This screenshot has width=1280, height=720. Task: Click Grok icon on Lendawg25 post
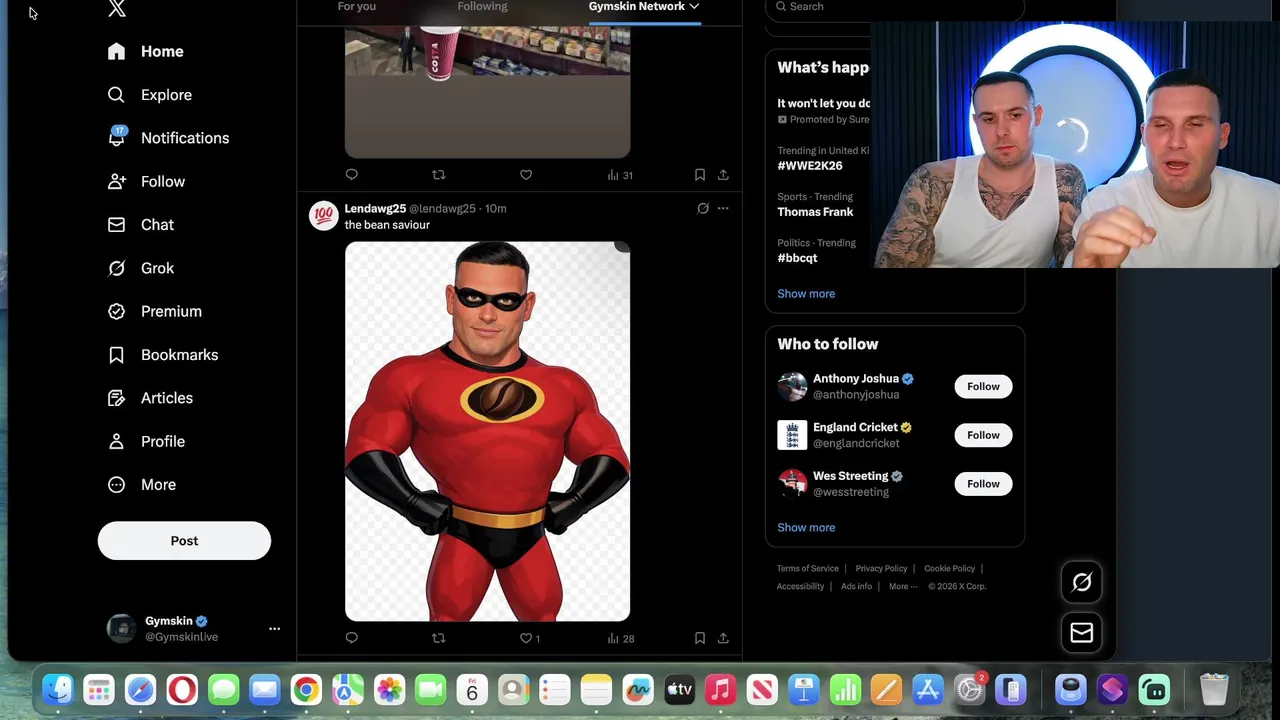click(703, 208)
